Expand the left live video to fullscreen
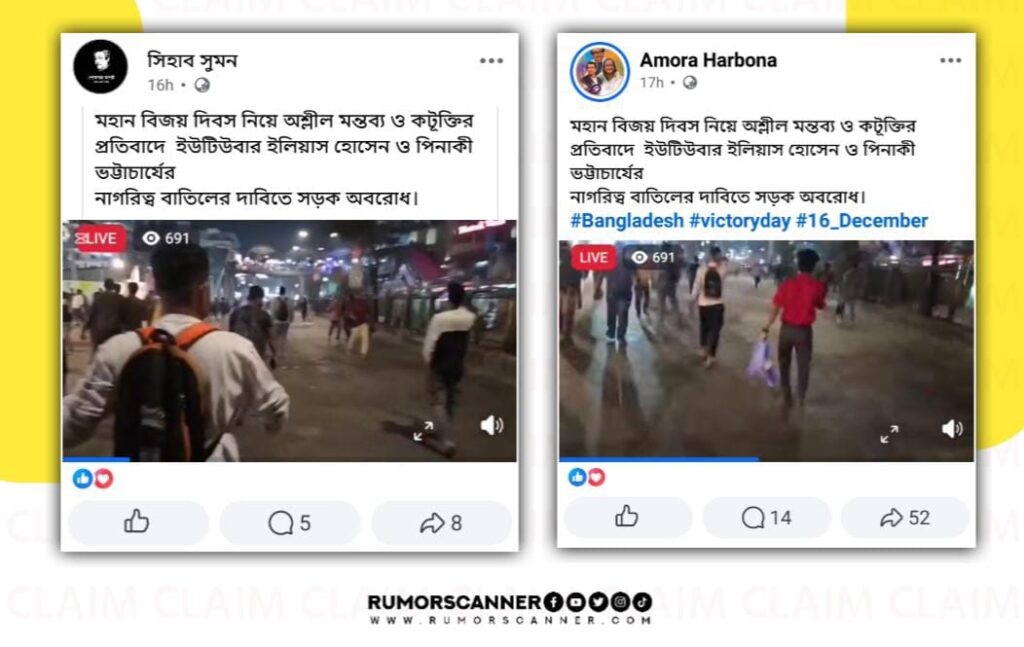The width and height of the screenshot is (1024, 647). pos(423,431)
